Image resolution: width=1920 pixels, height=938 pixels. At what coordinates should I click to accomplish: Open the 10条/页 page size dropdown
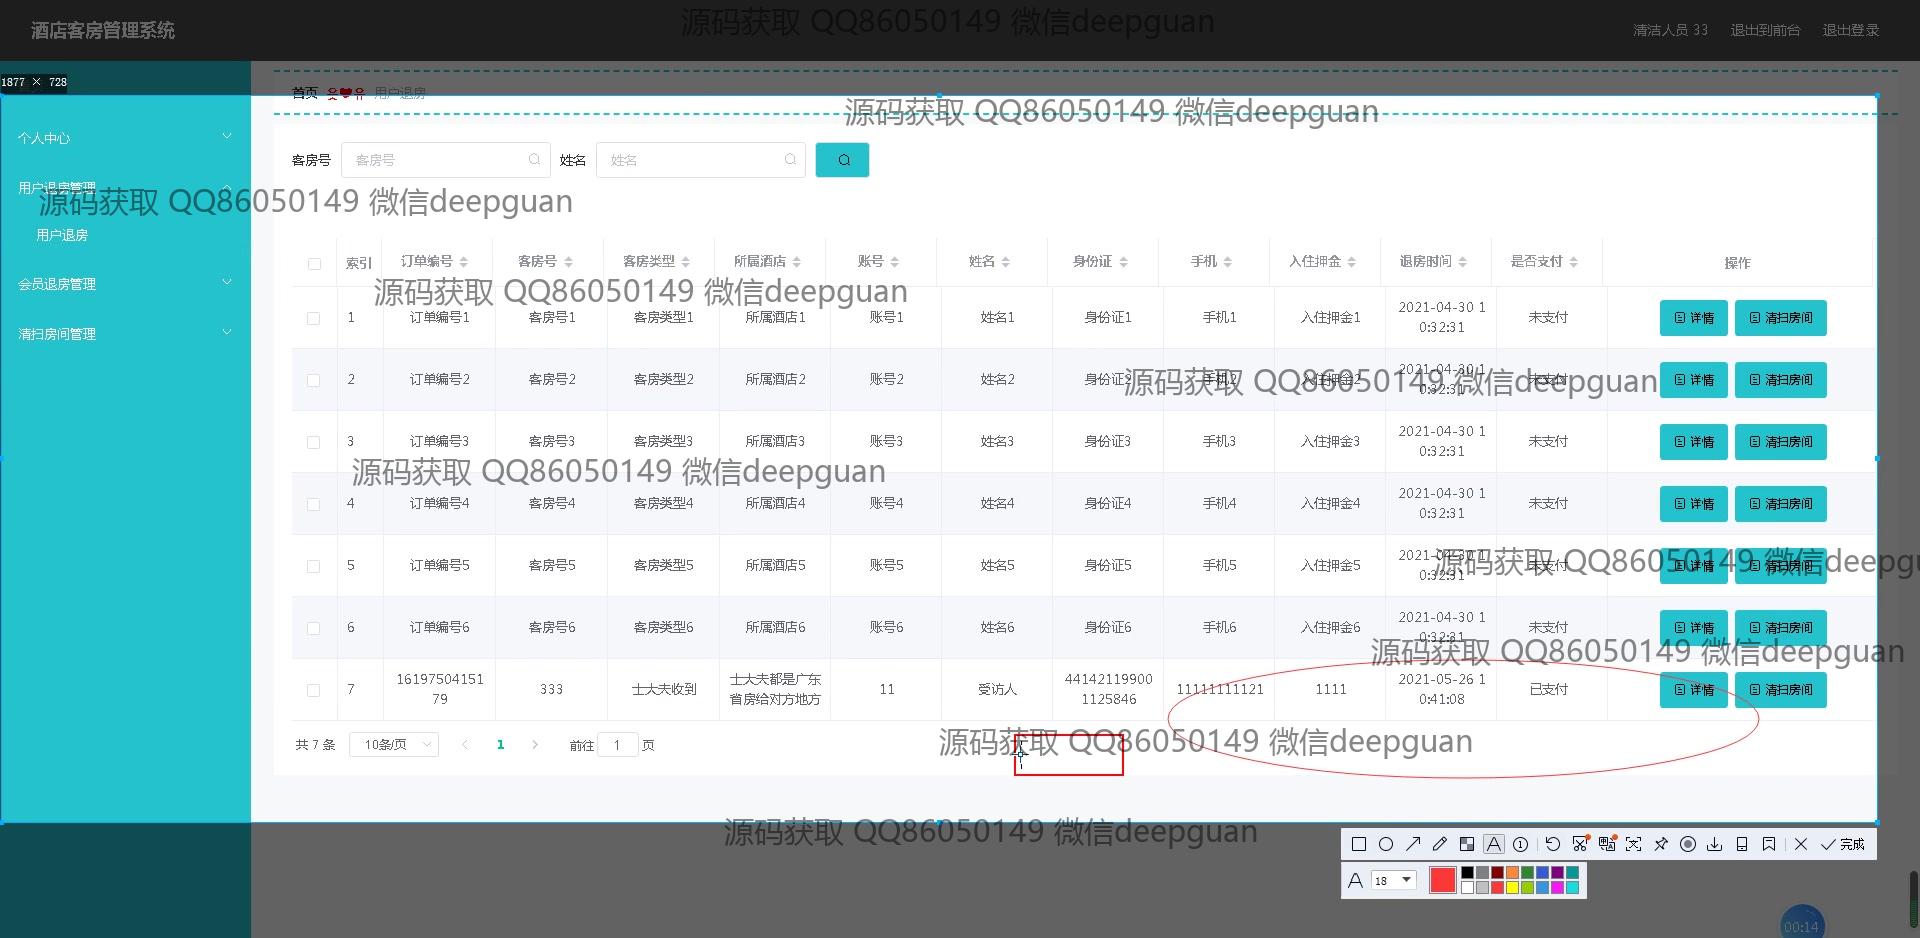pos(394,745)
